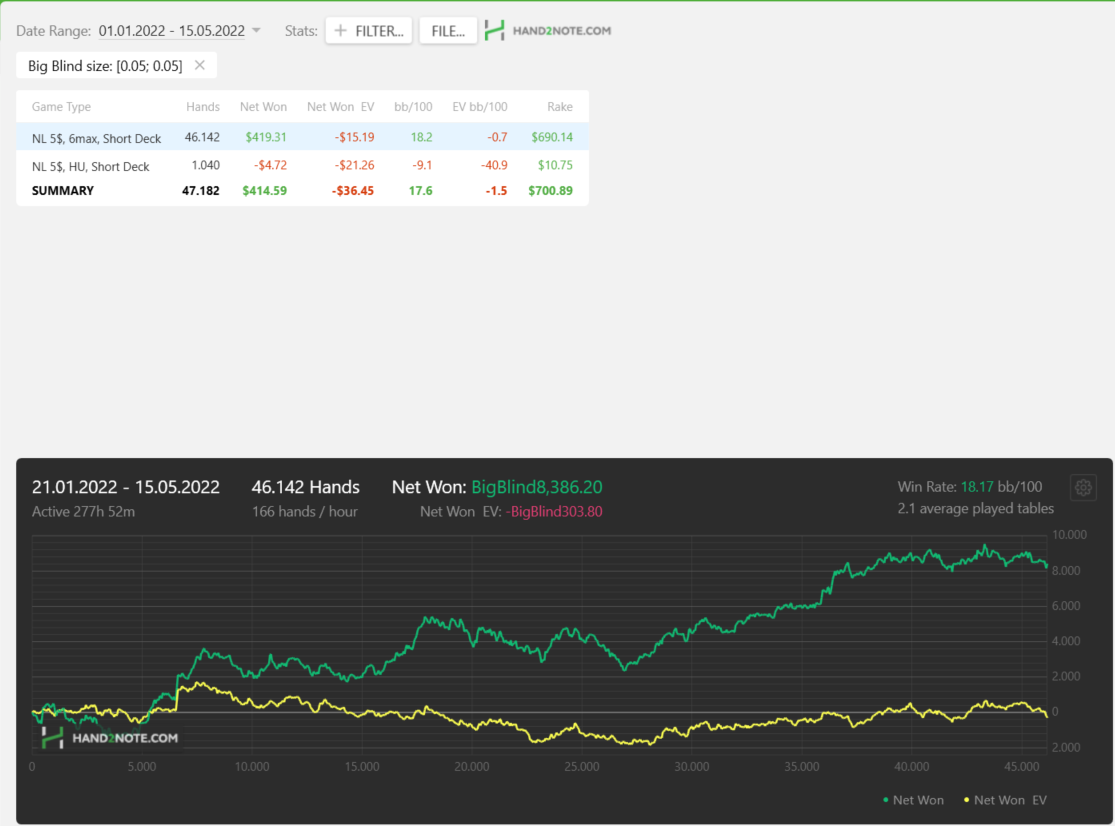Click the $419.31 net won cell

(266, 137)
